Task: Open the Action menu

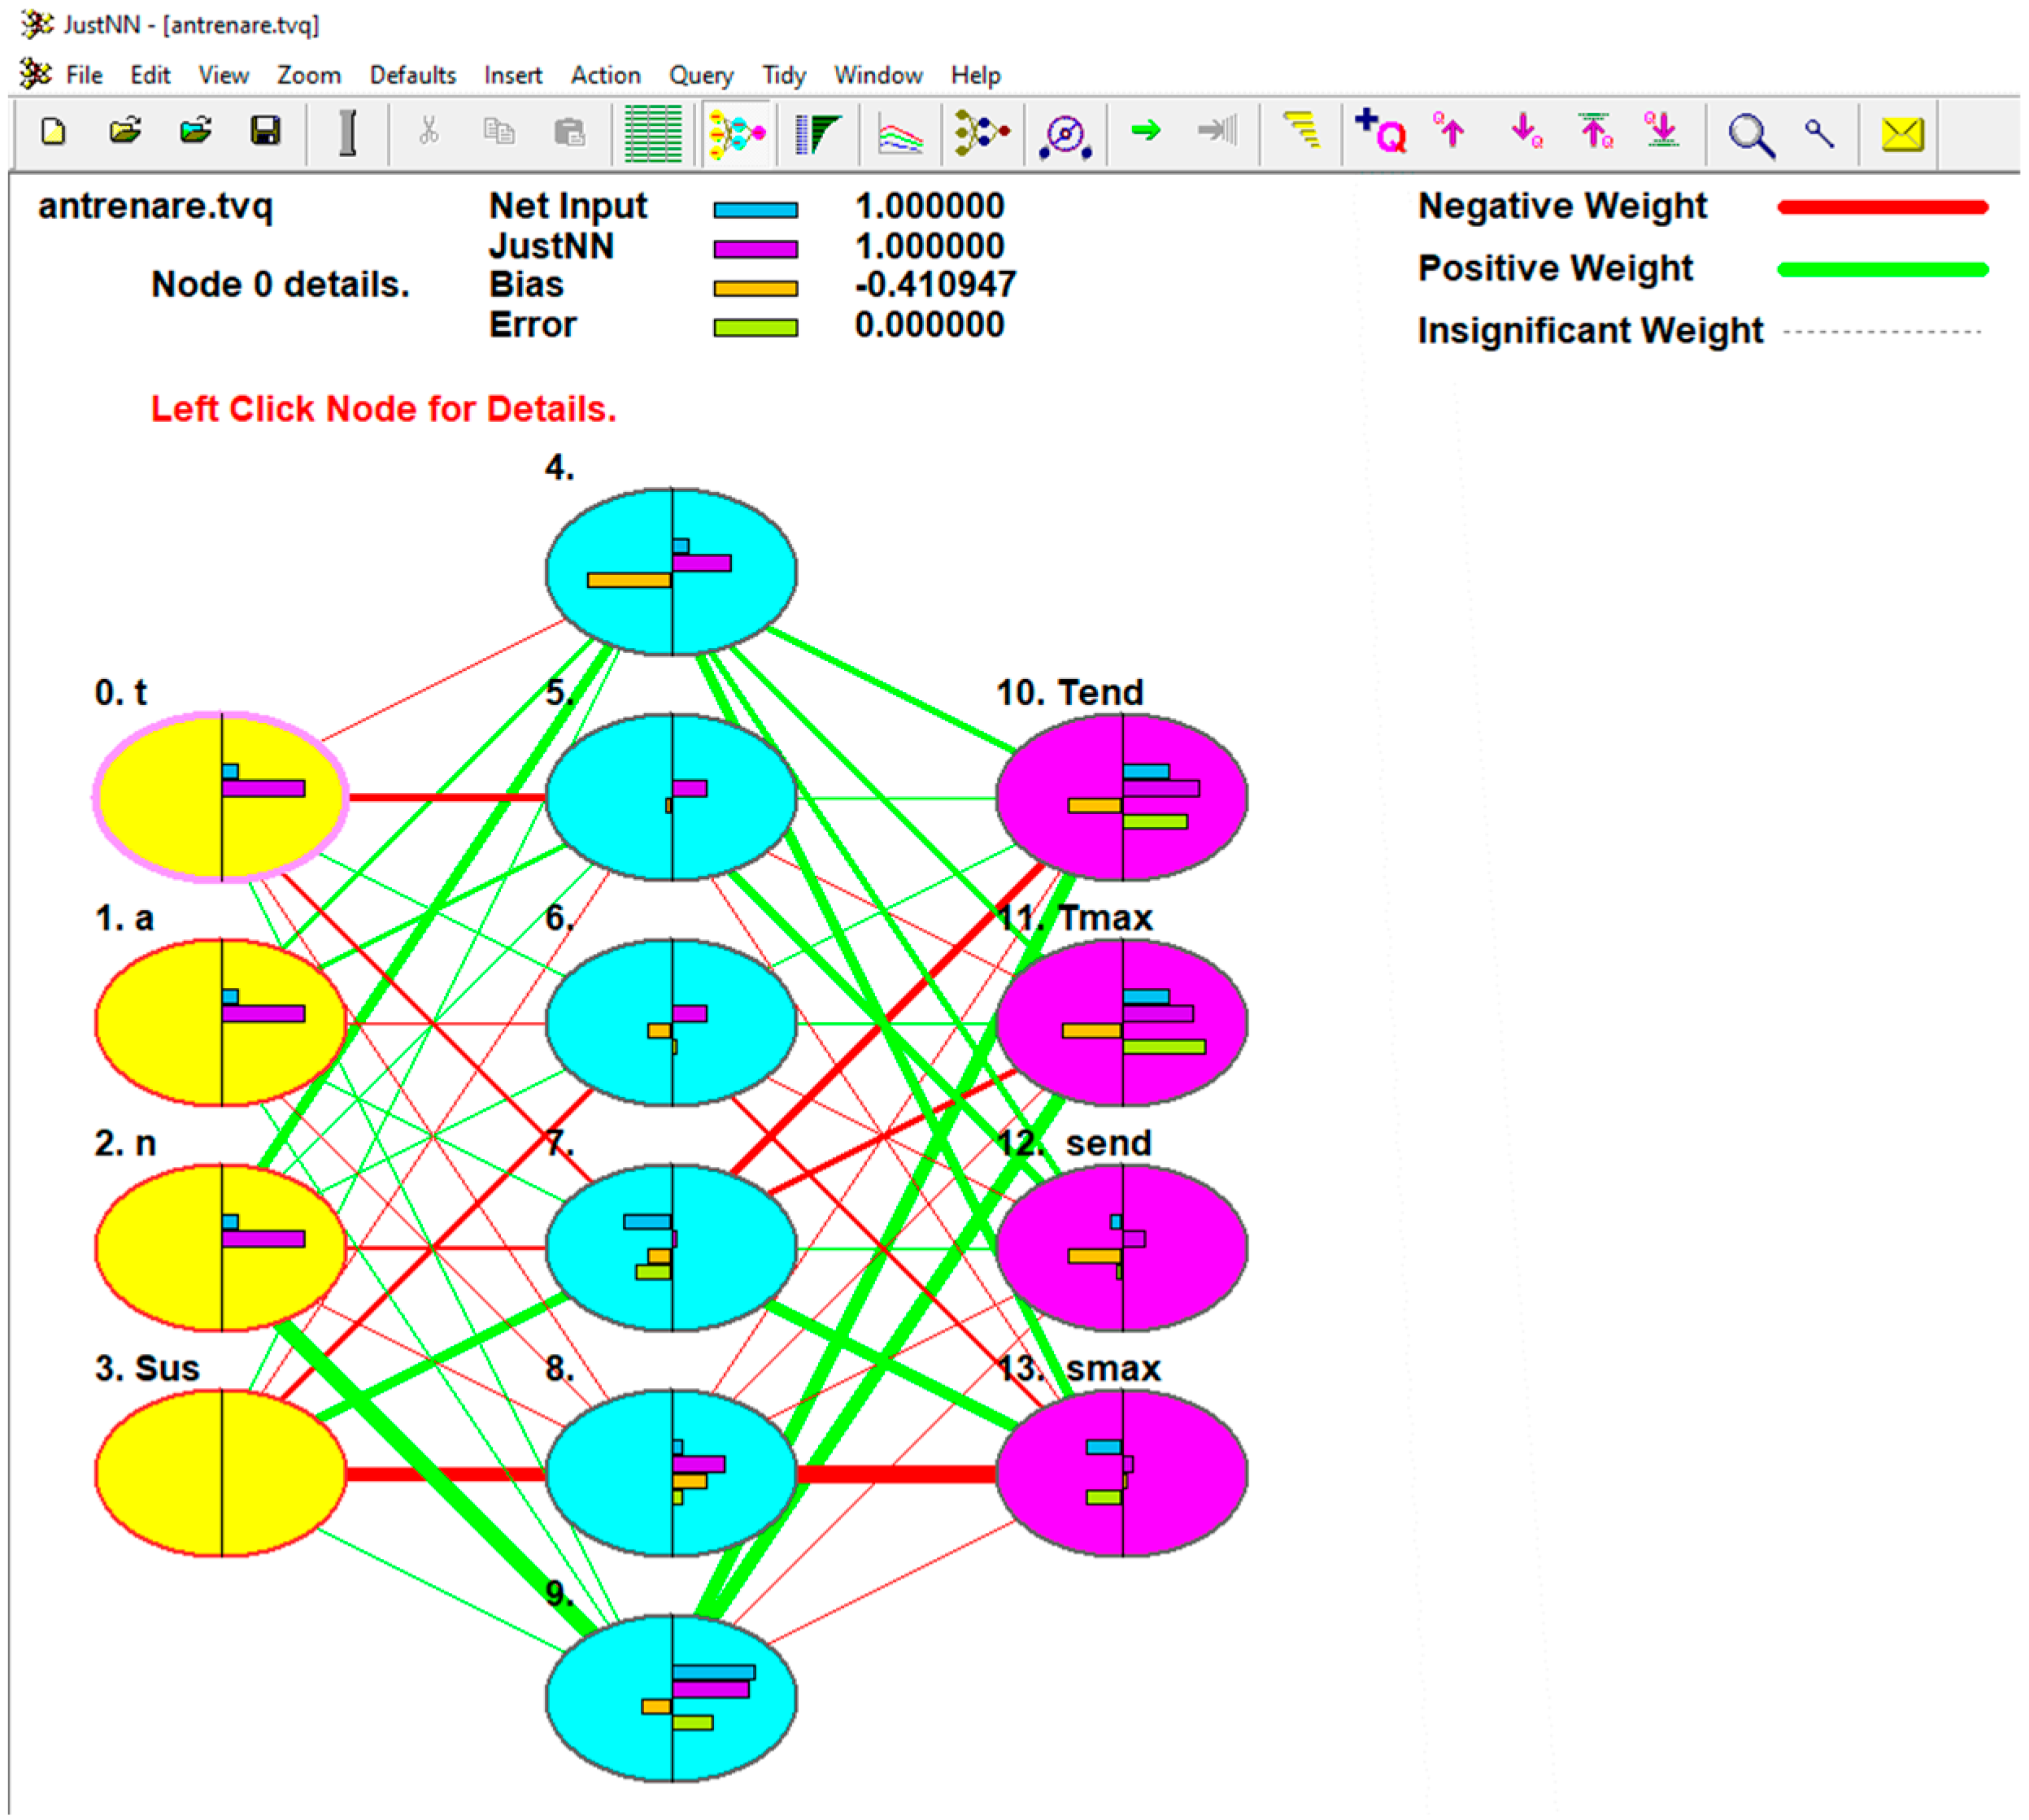Action: 605,76
